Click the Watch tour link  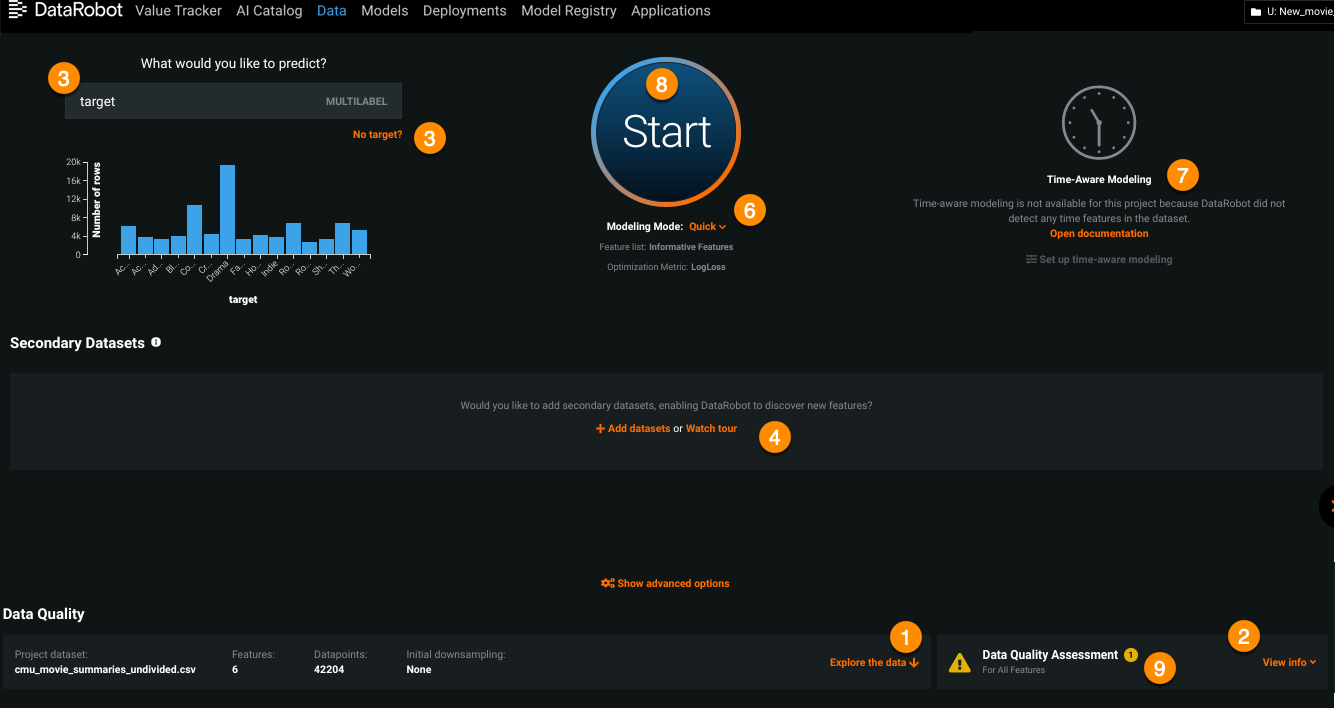tap(711, 428)
